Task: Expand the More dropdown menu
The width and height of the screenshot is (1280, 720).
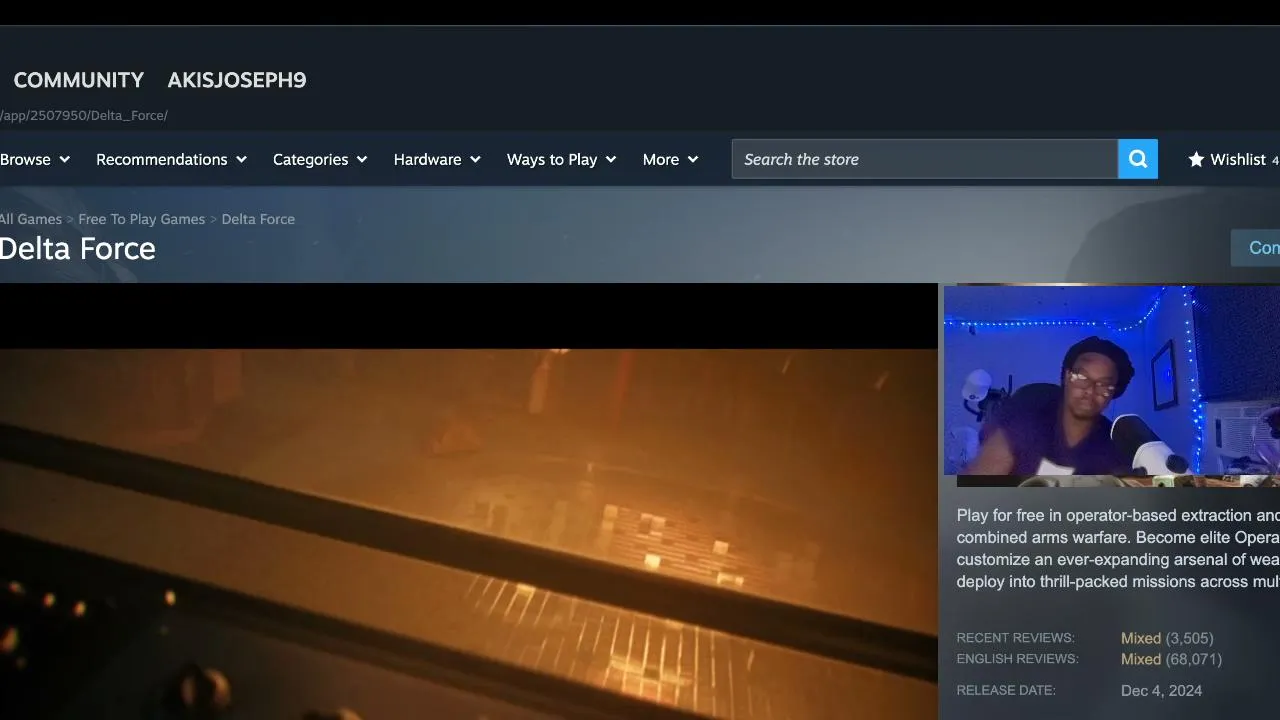Action: coord(670,159)
